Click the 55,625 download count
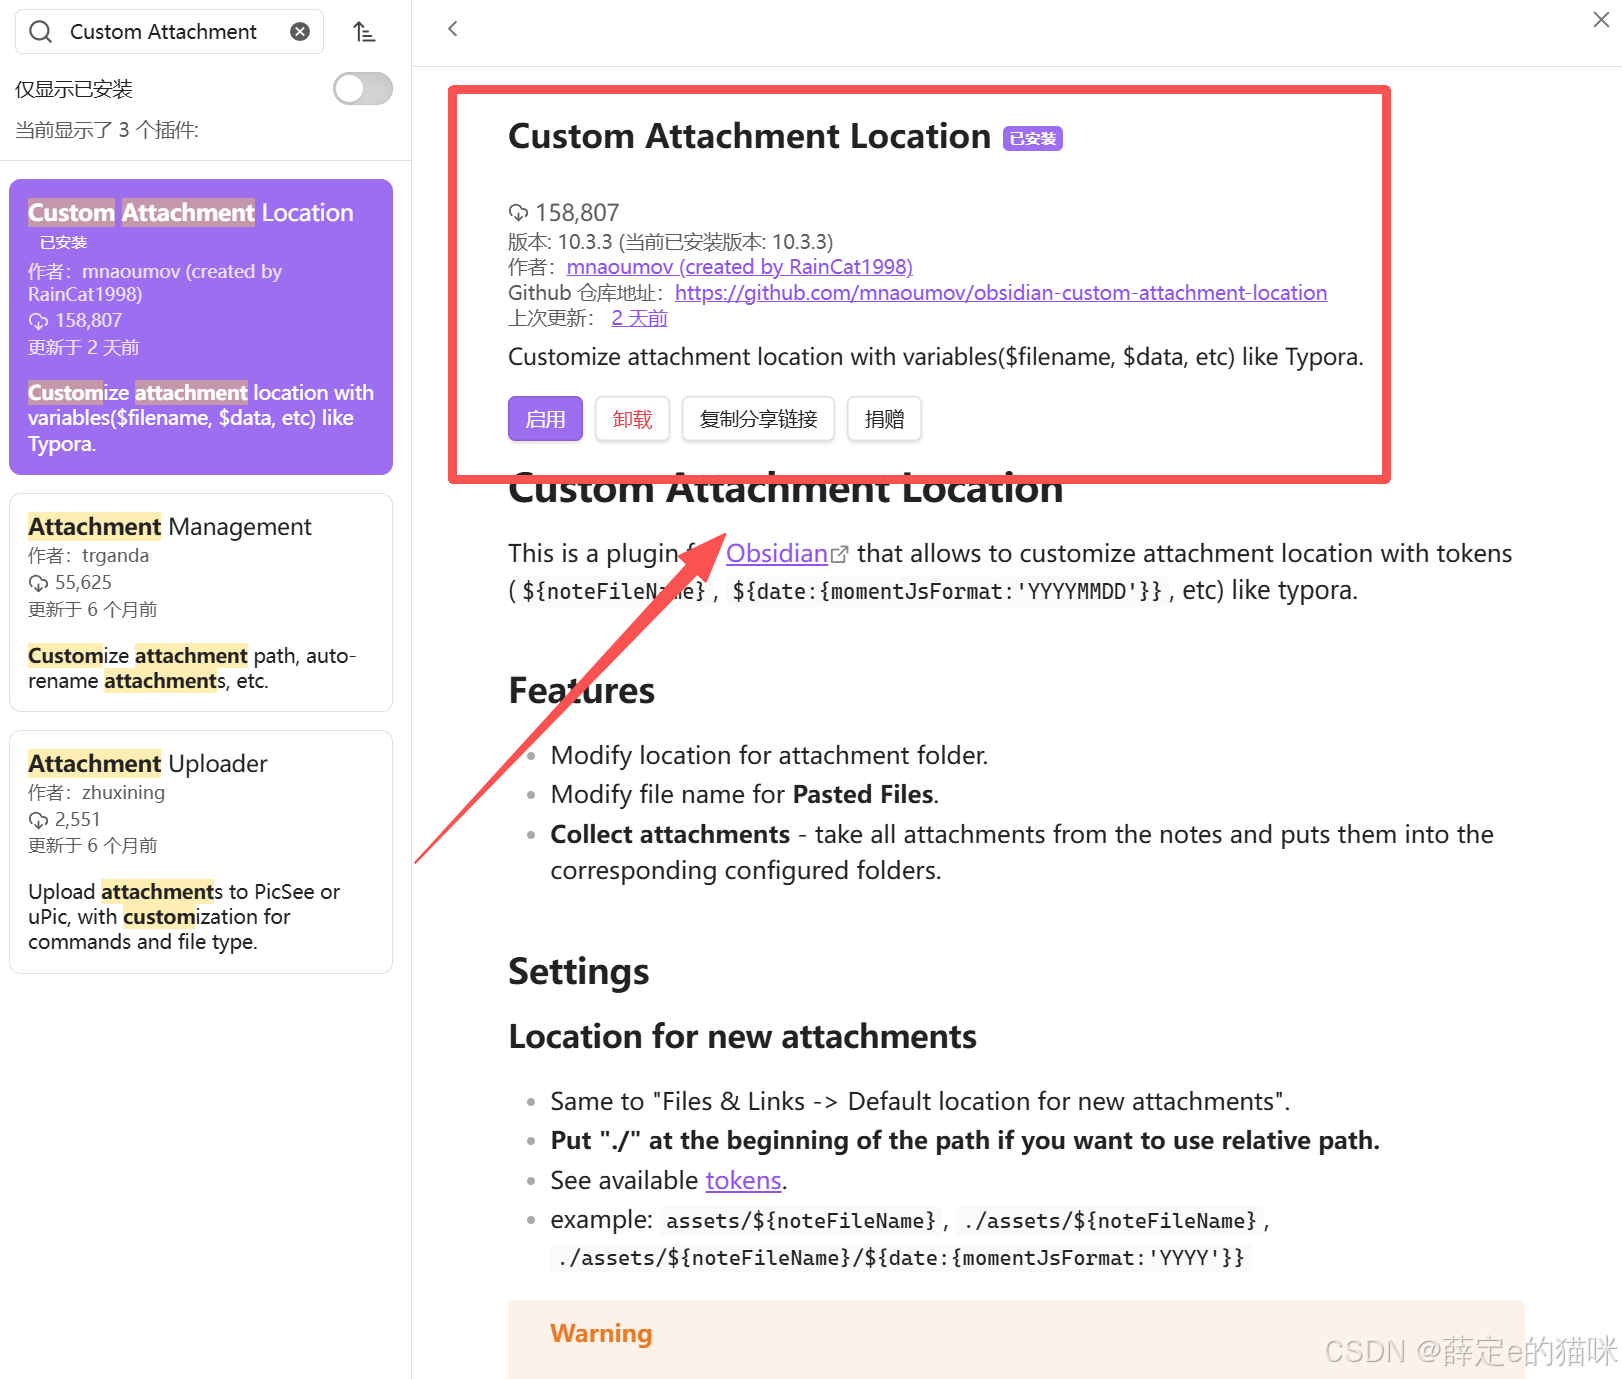 [x=70, y=582]
